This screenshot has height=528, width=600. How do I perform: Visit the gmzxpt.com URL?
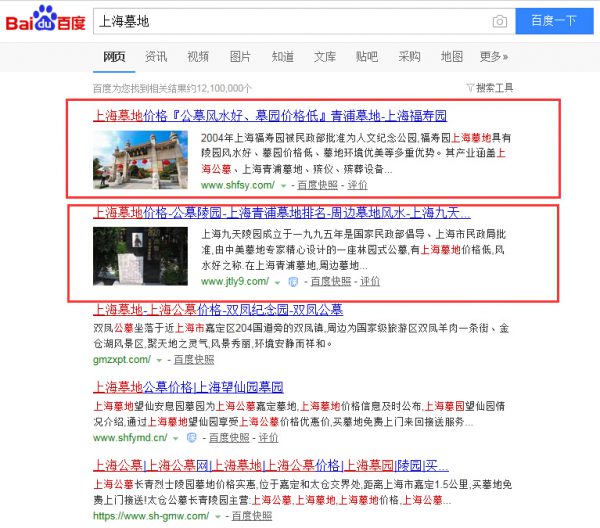(x=122, y=360)
